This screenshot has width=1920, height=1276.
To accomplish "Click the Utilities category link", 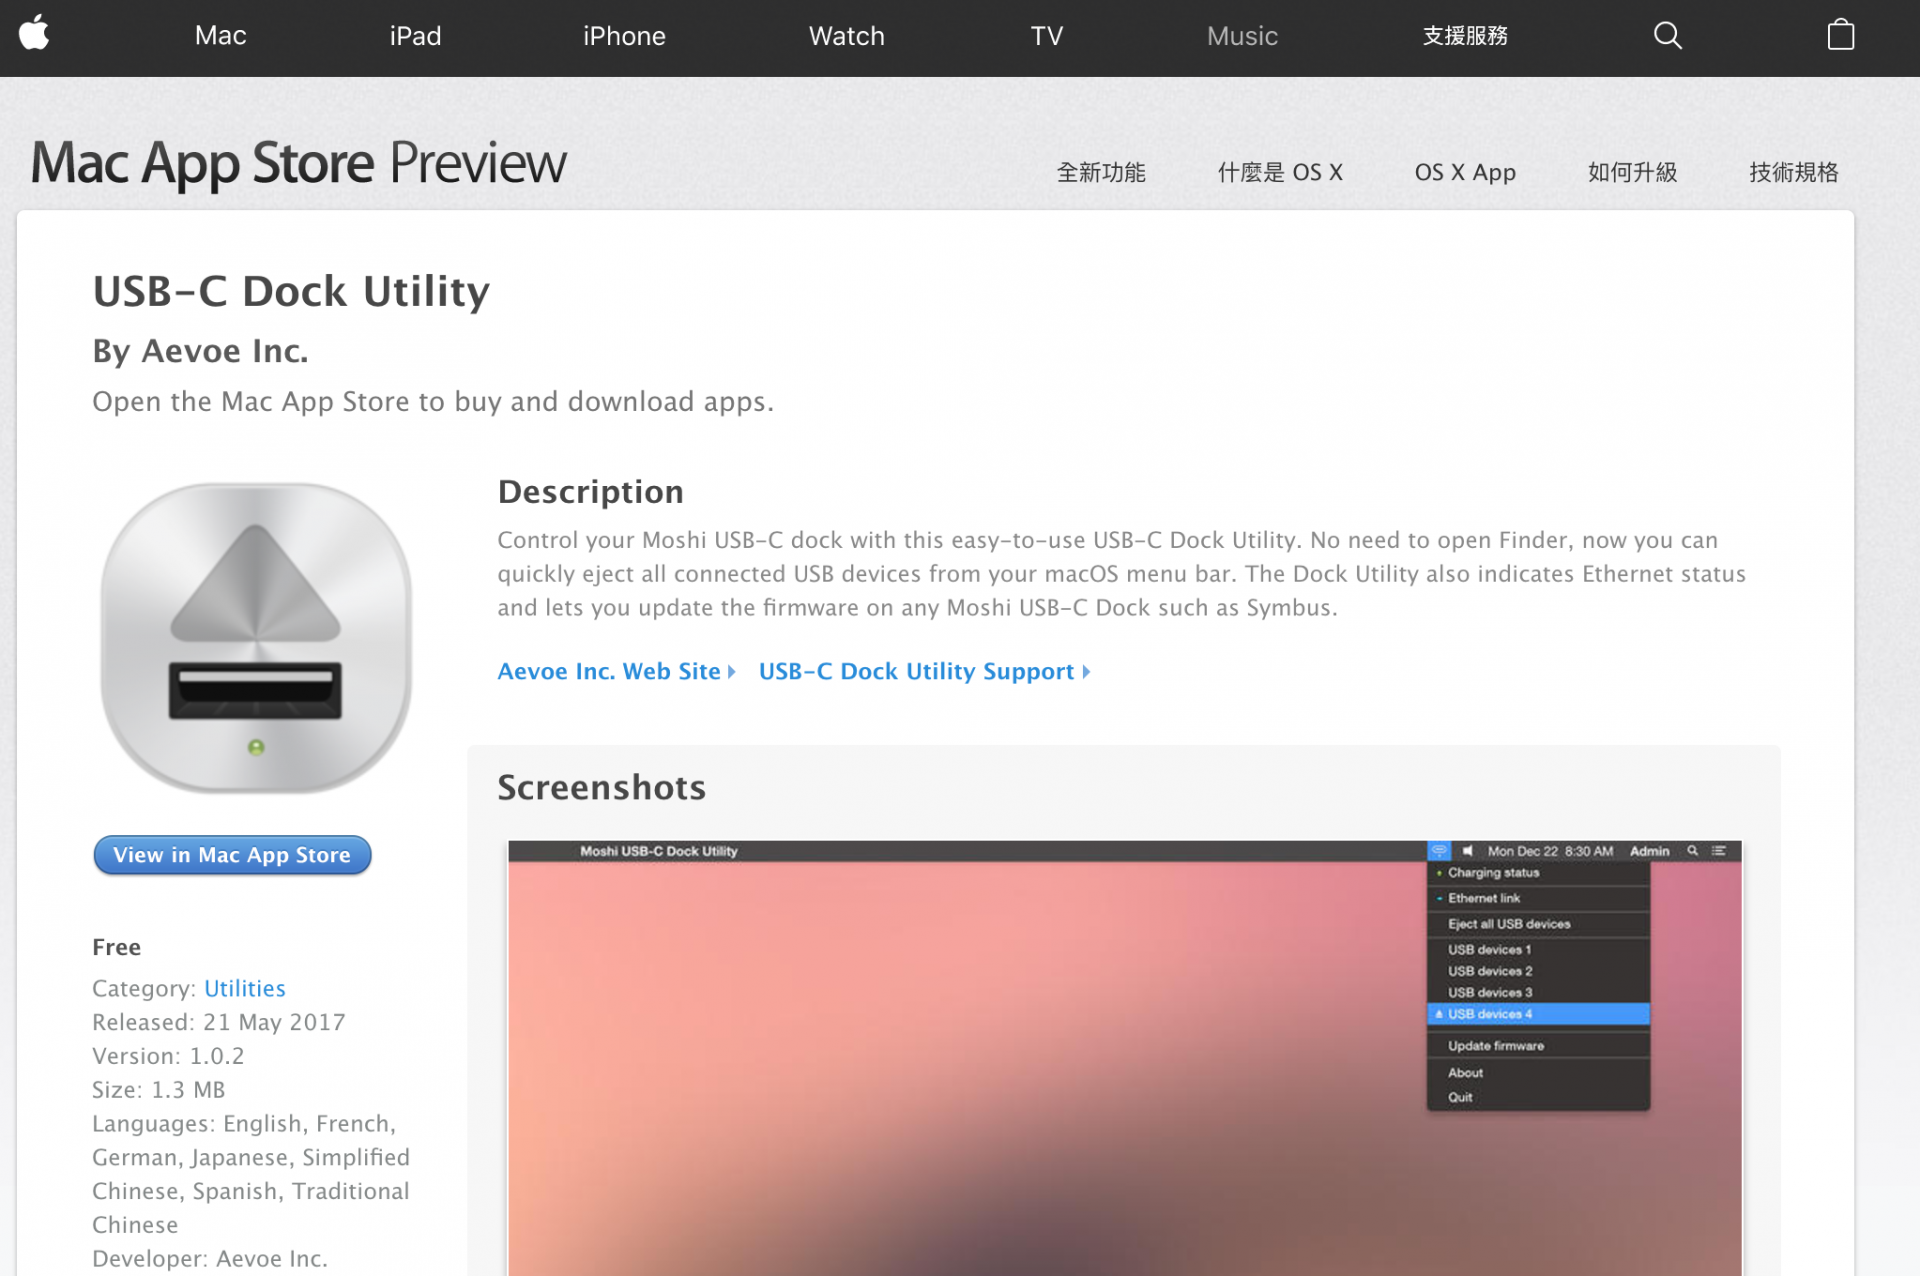I will pos(245,988).
